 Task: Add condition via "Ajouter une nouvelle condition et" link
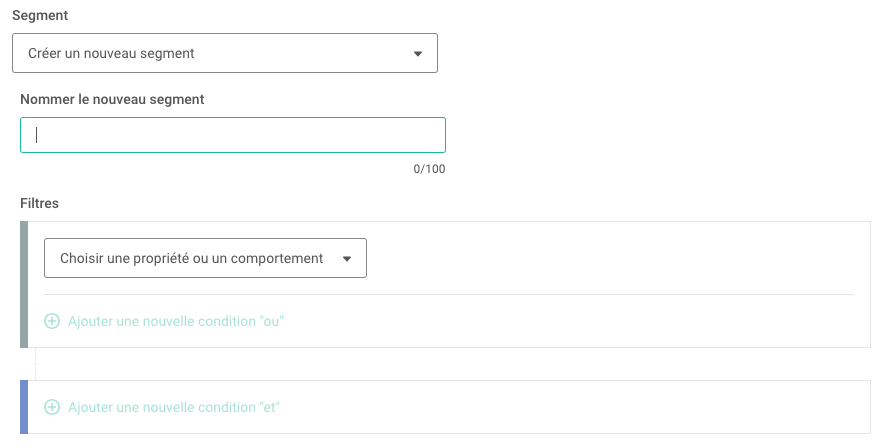pos(174,407)
